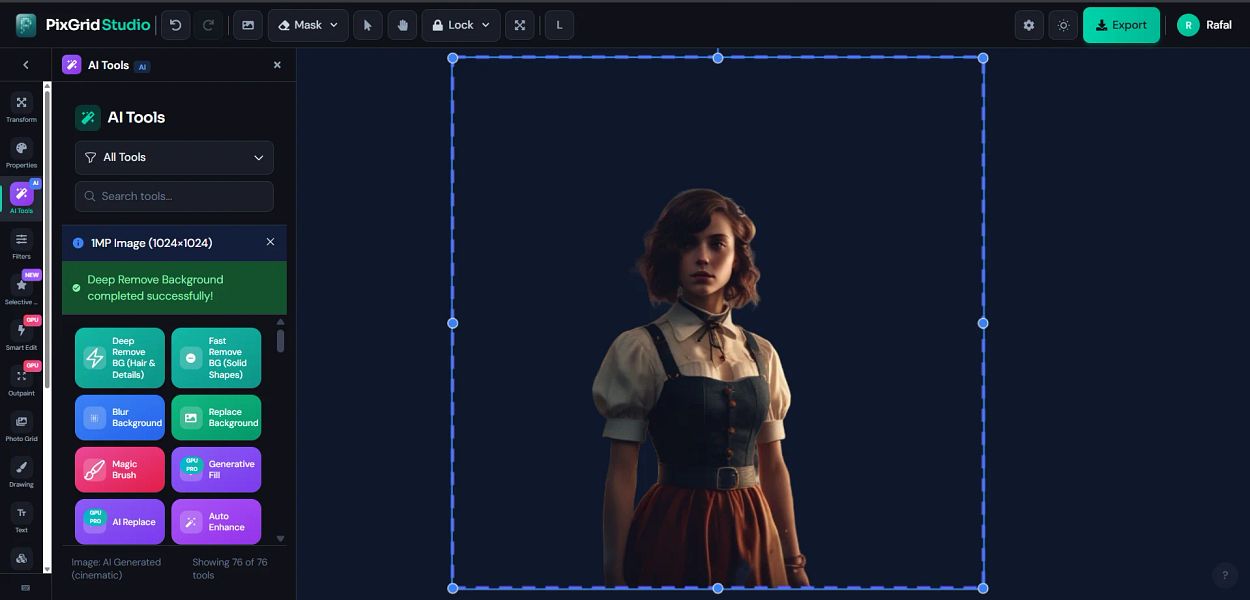
Task: Click the bottom-right selection handle
Action: coord(983,588)
